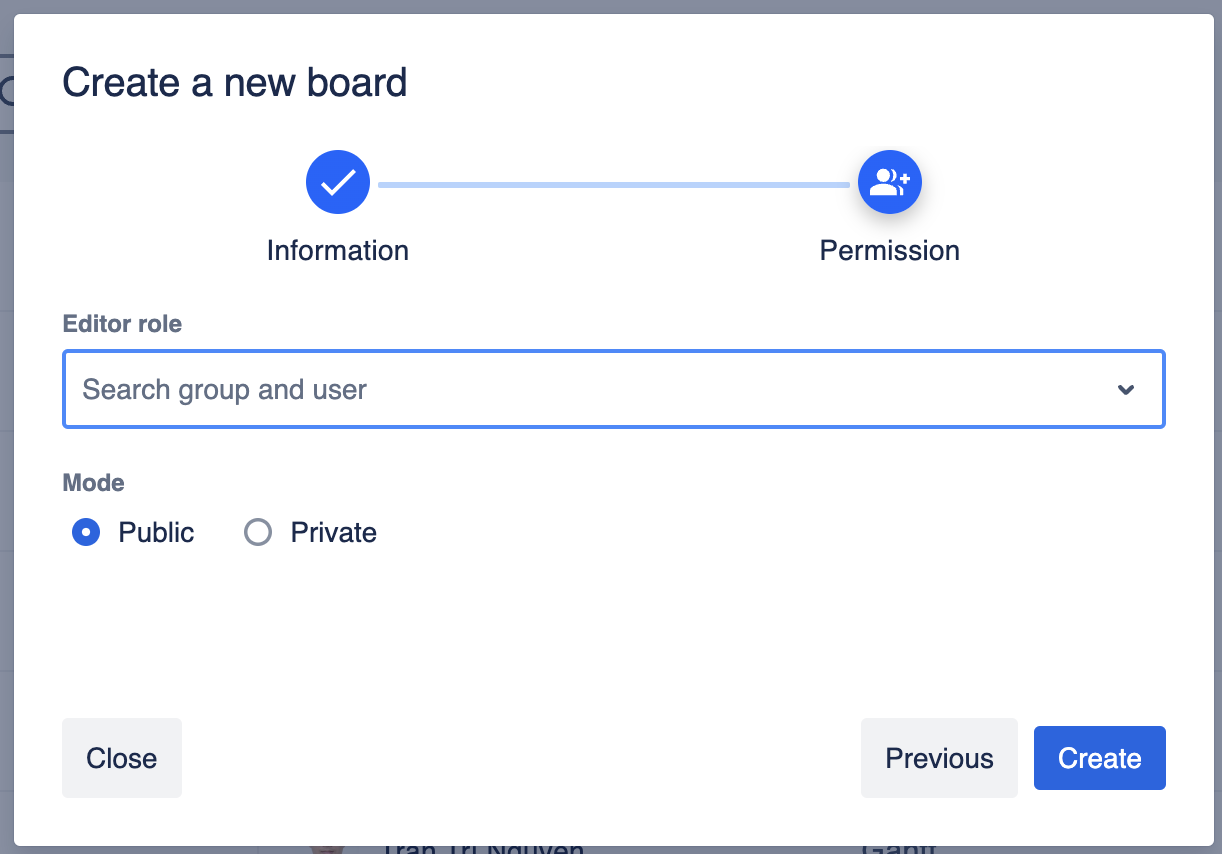This screenshot has width=1222, height=854.
Task: Go back with the Previous button
Action: pos(939,758)
